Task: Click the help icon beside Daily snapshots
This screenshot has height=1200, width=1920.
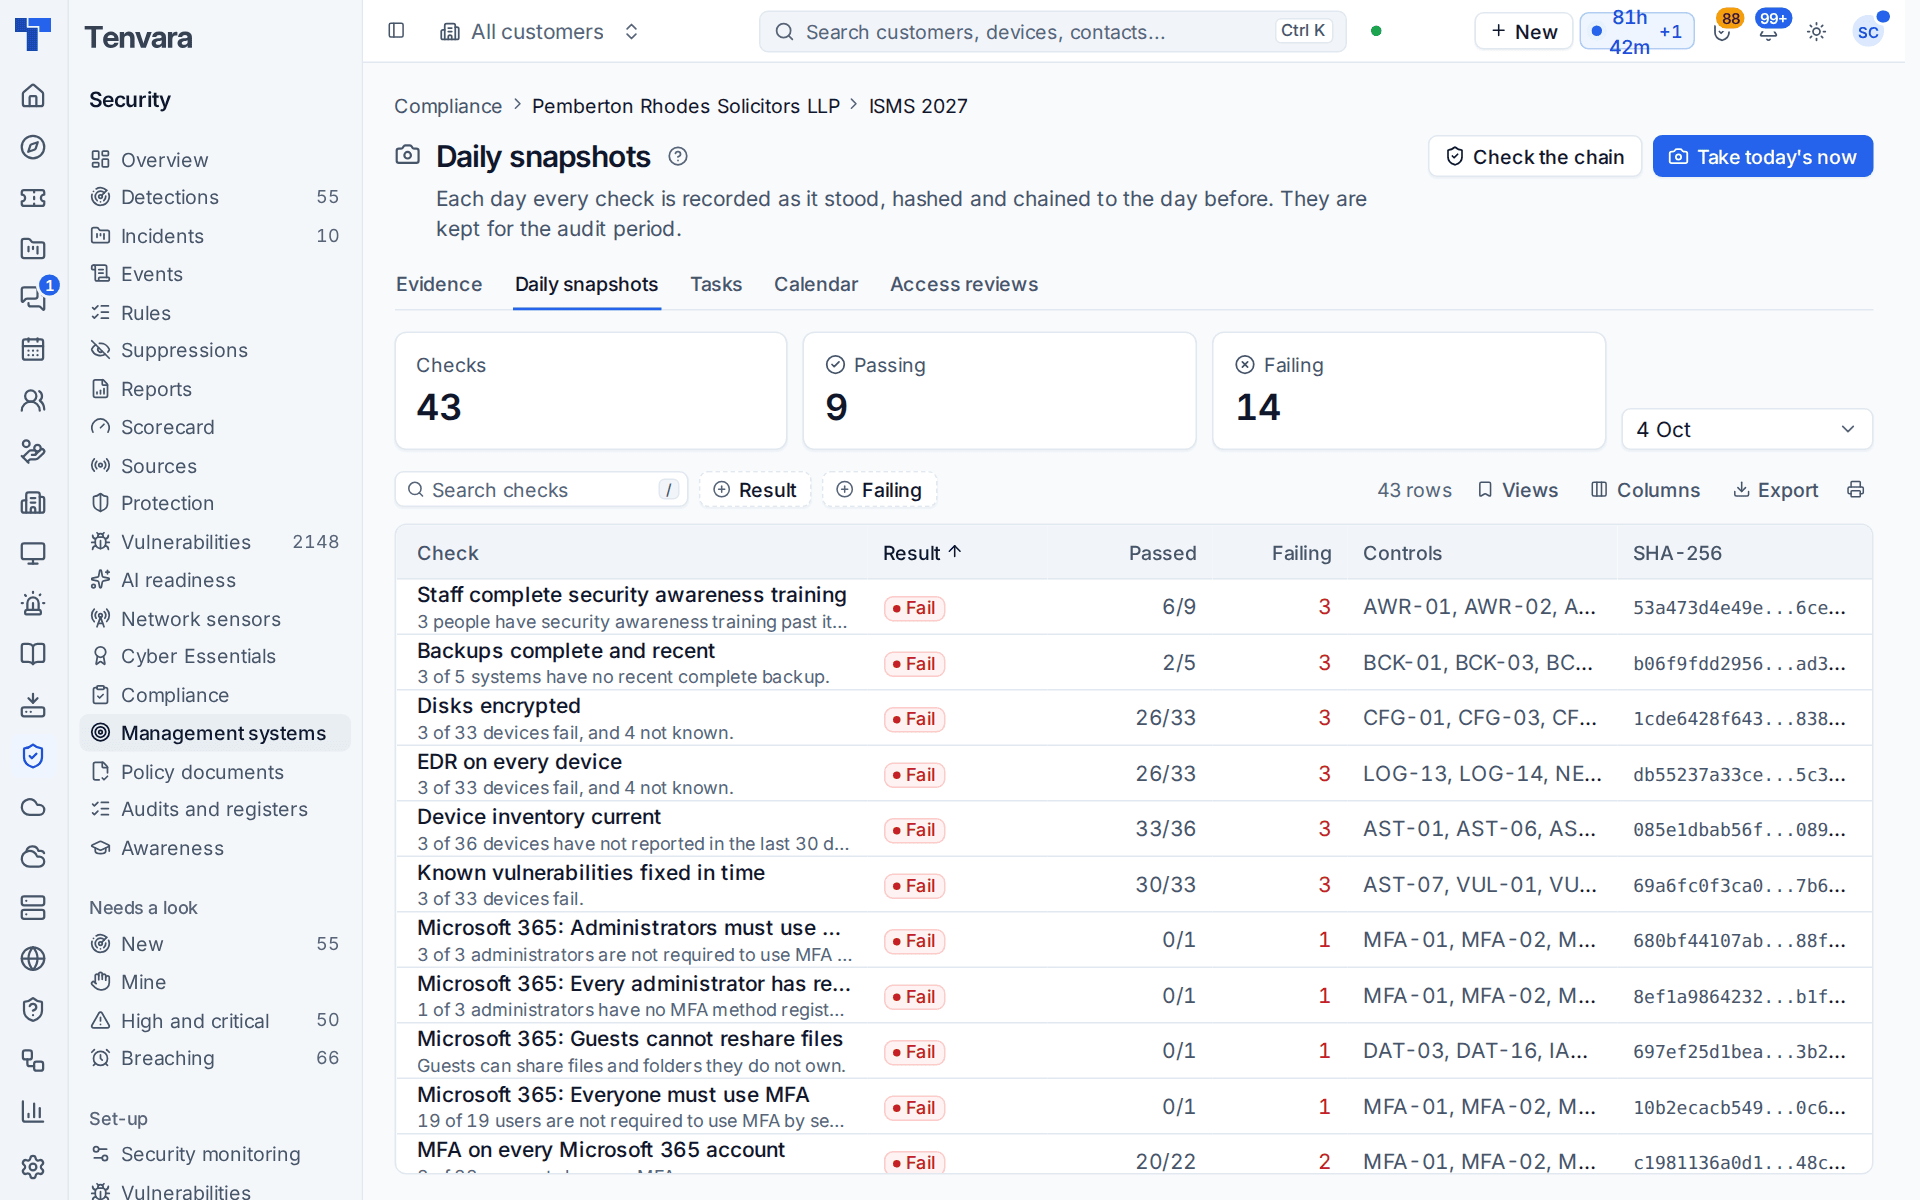Action: pos(678,156)
